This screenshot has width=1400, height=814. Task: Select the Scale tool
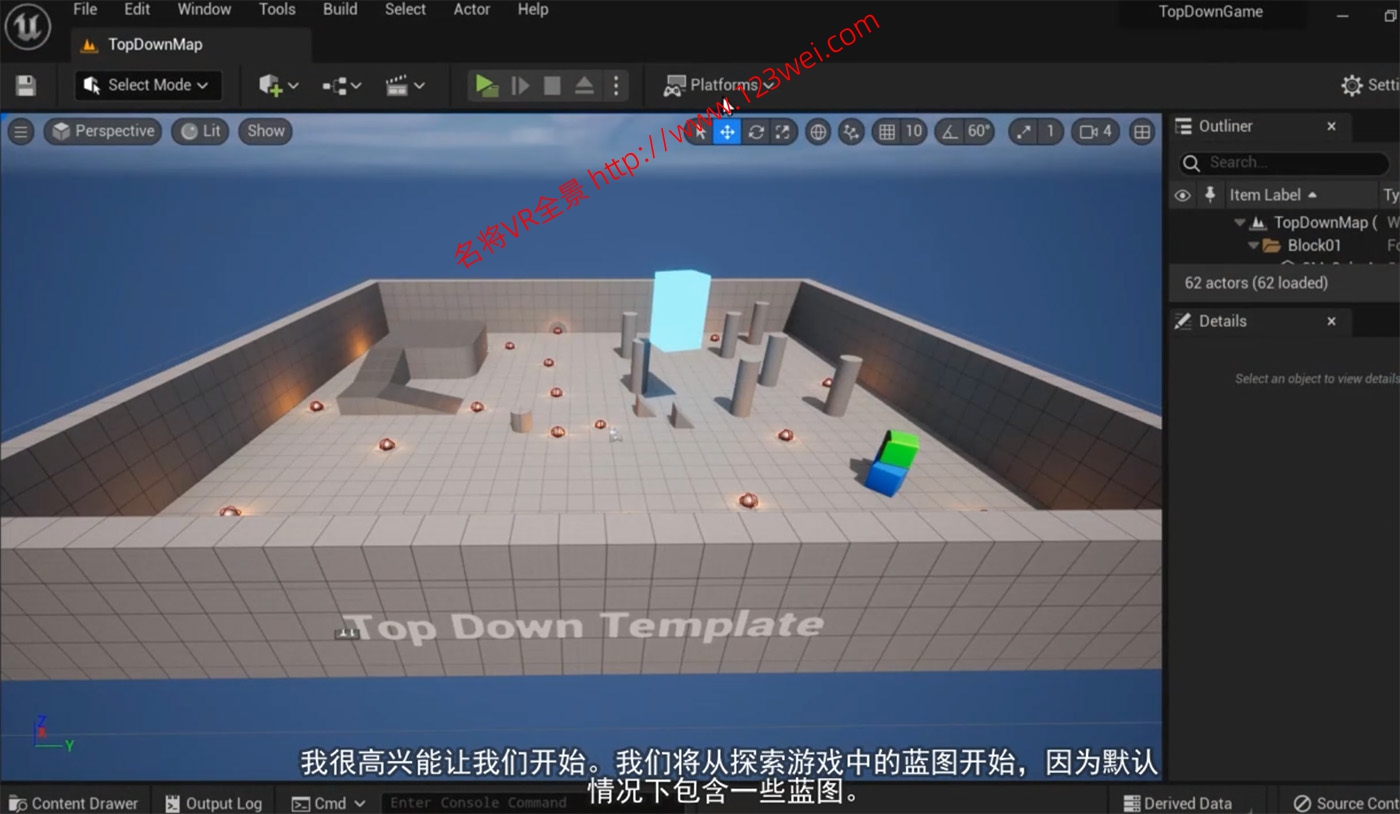point(783,131)
